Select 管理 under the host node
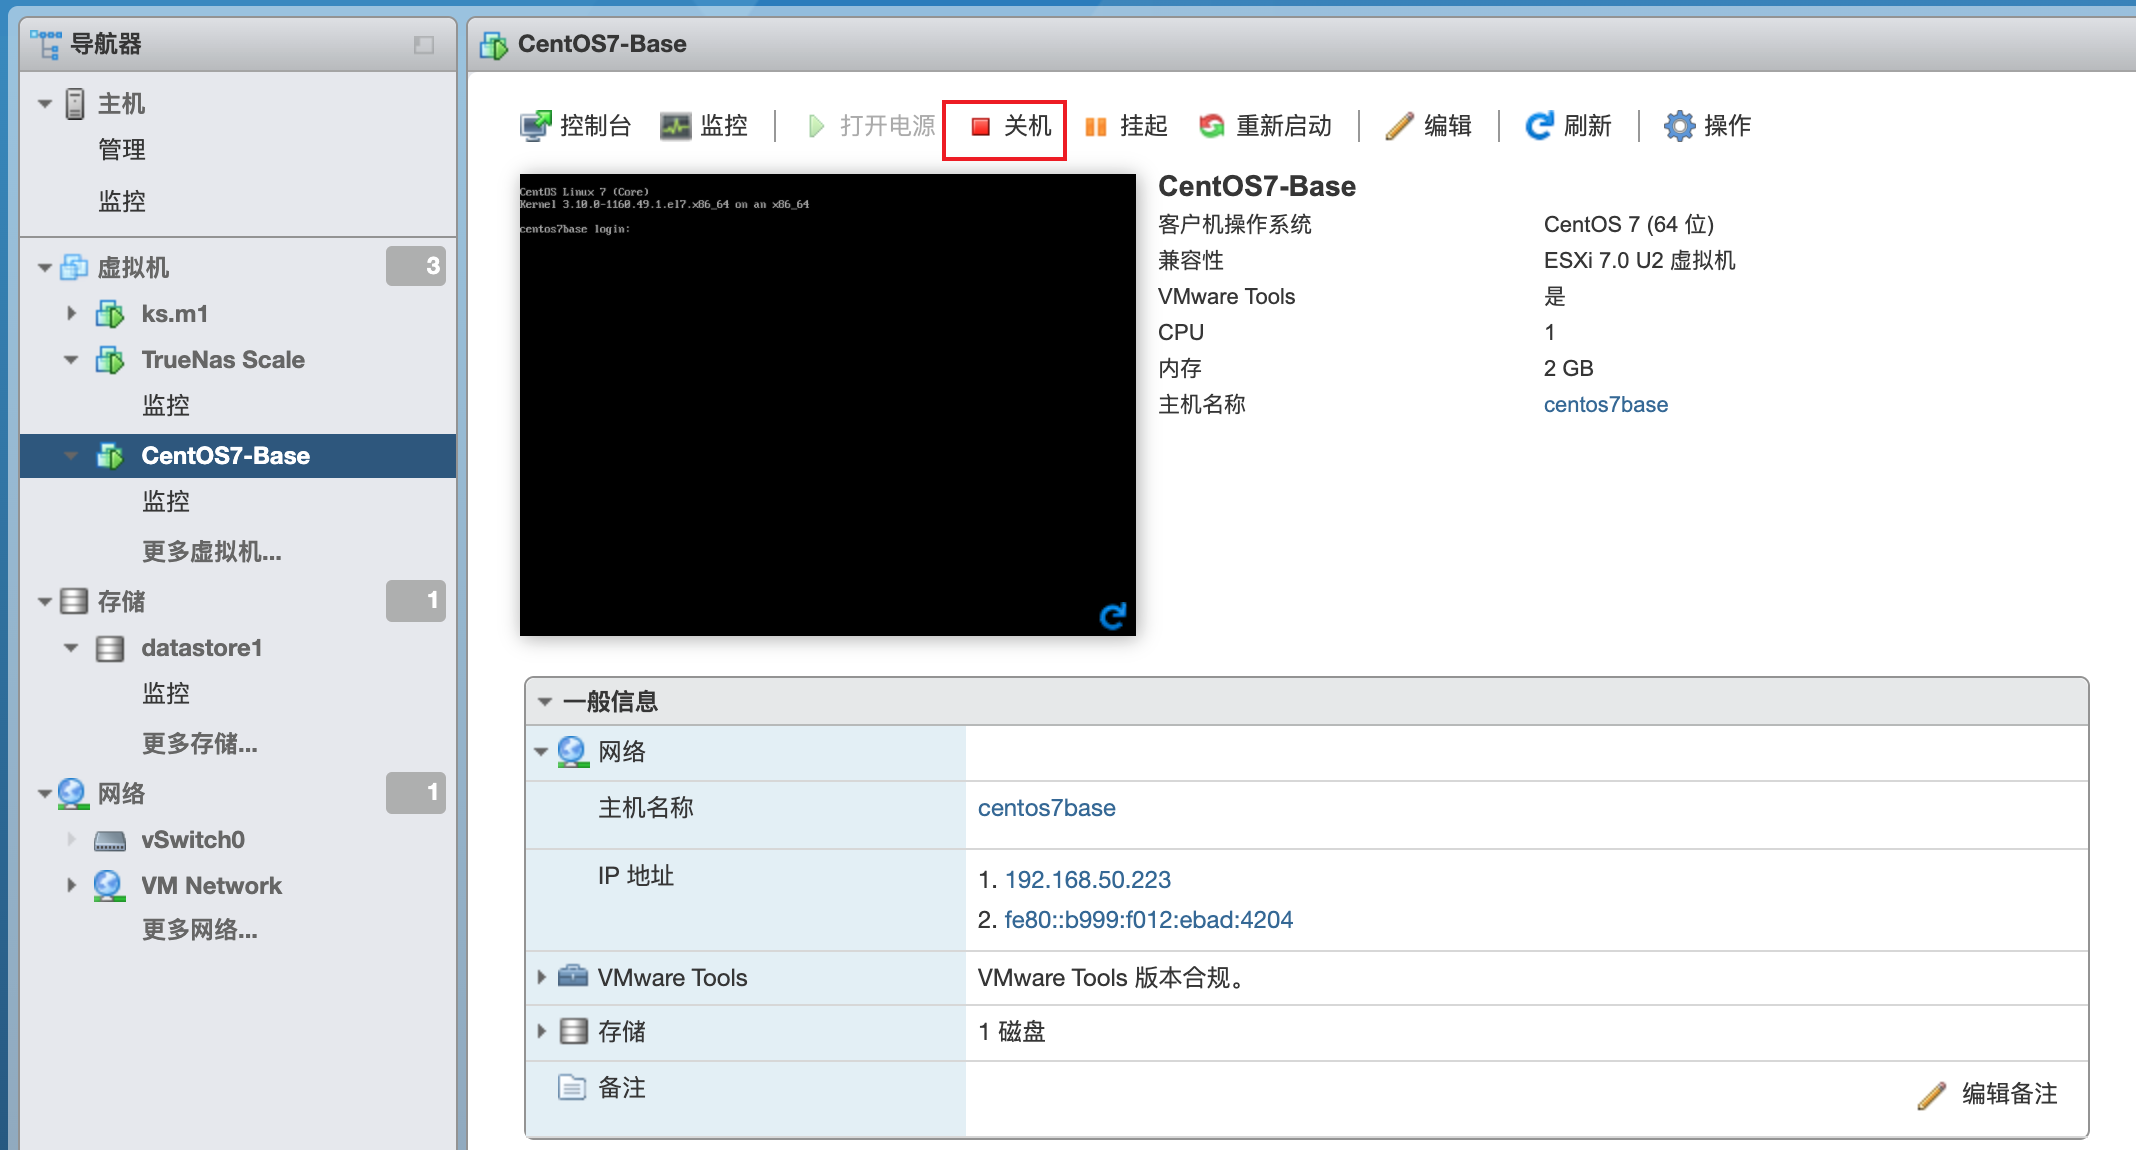Image resolution: width=2136 pixels, height=1150 pixels. tap(122, 150)
